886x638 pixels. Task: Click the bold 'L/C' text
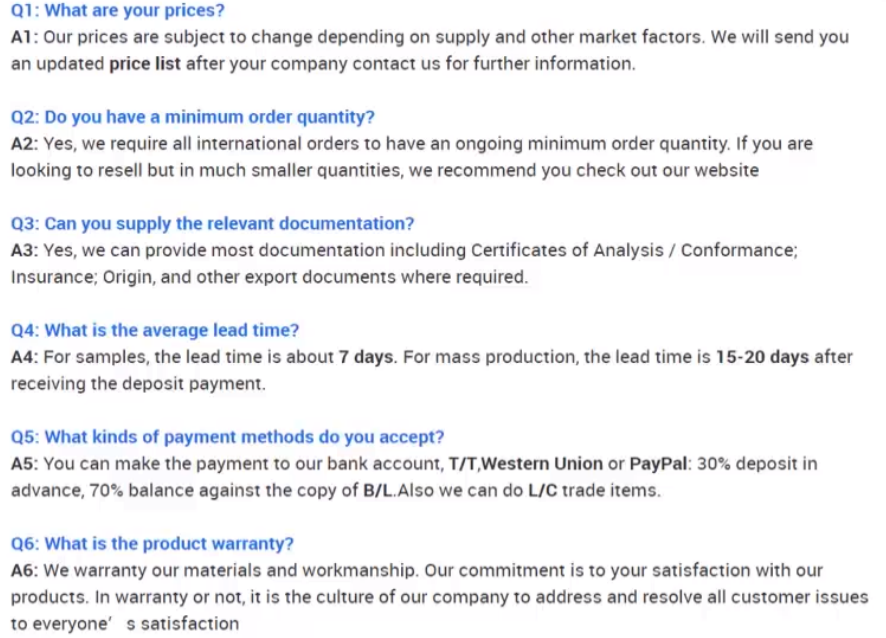[542, 490]
